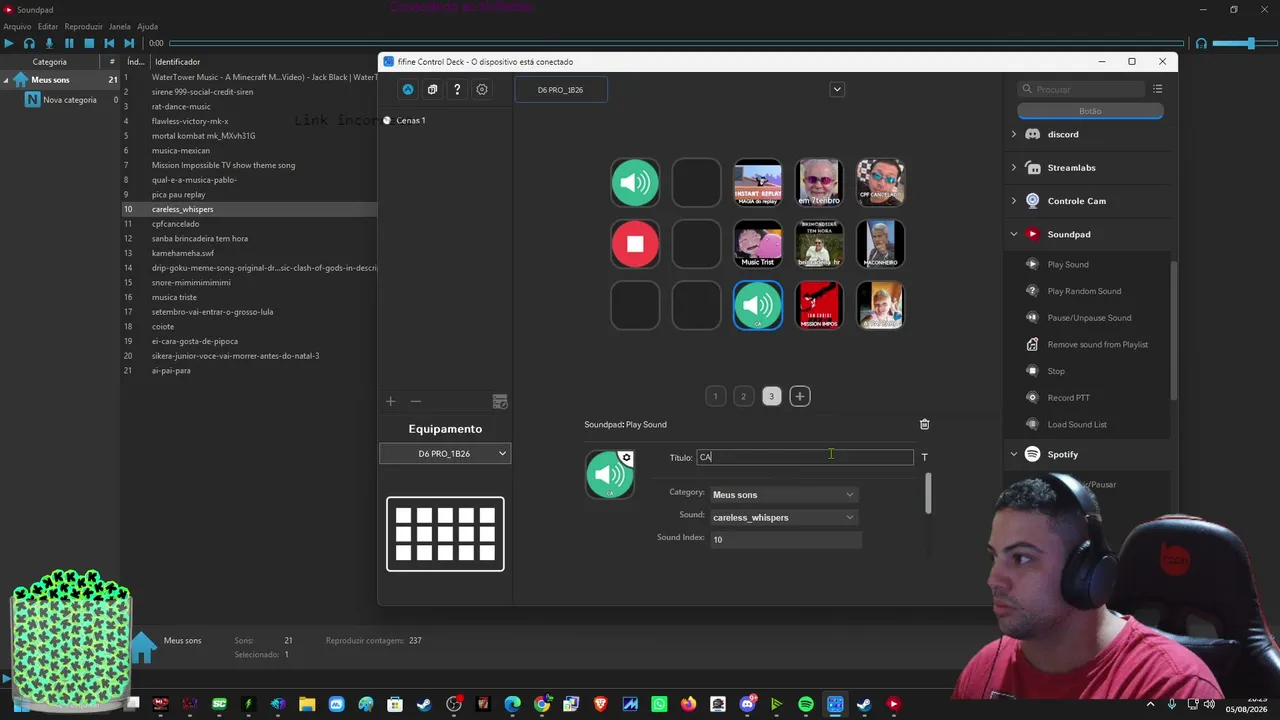Select the coiote sound row
1280x720 pixels.
(x=163, y=326)
